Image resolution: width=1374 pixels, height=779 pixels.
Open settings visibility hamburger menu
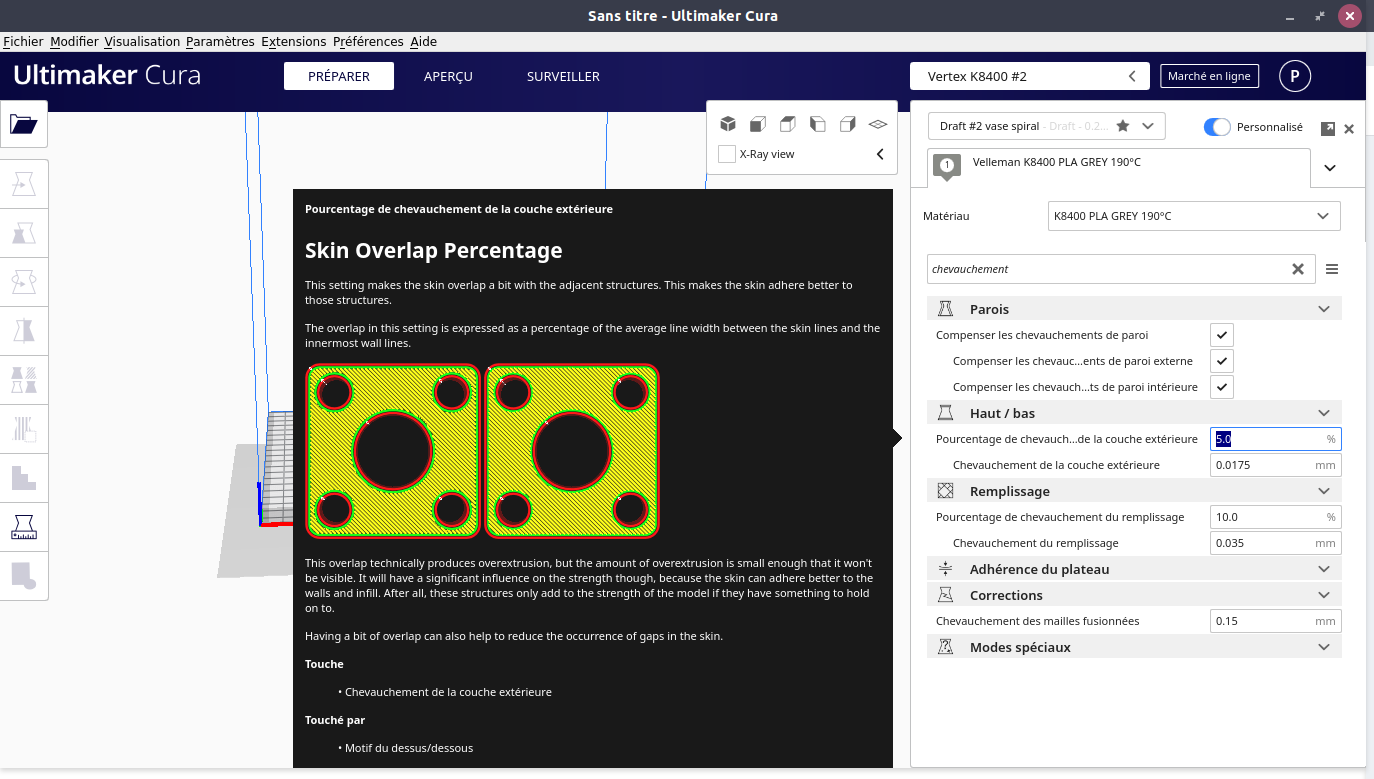pyautogui.click(x=1332, y=269)
